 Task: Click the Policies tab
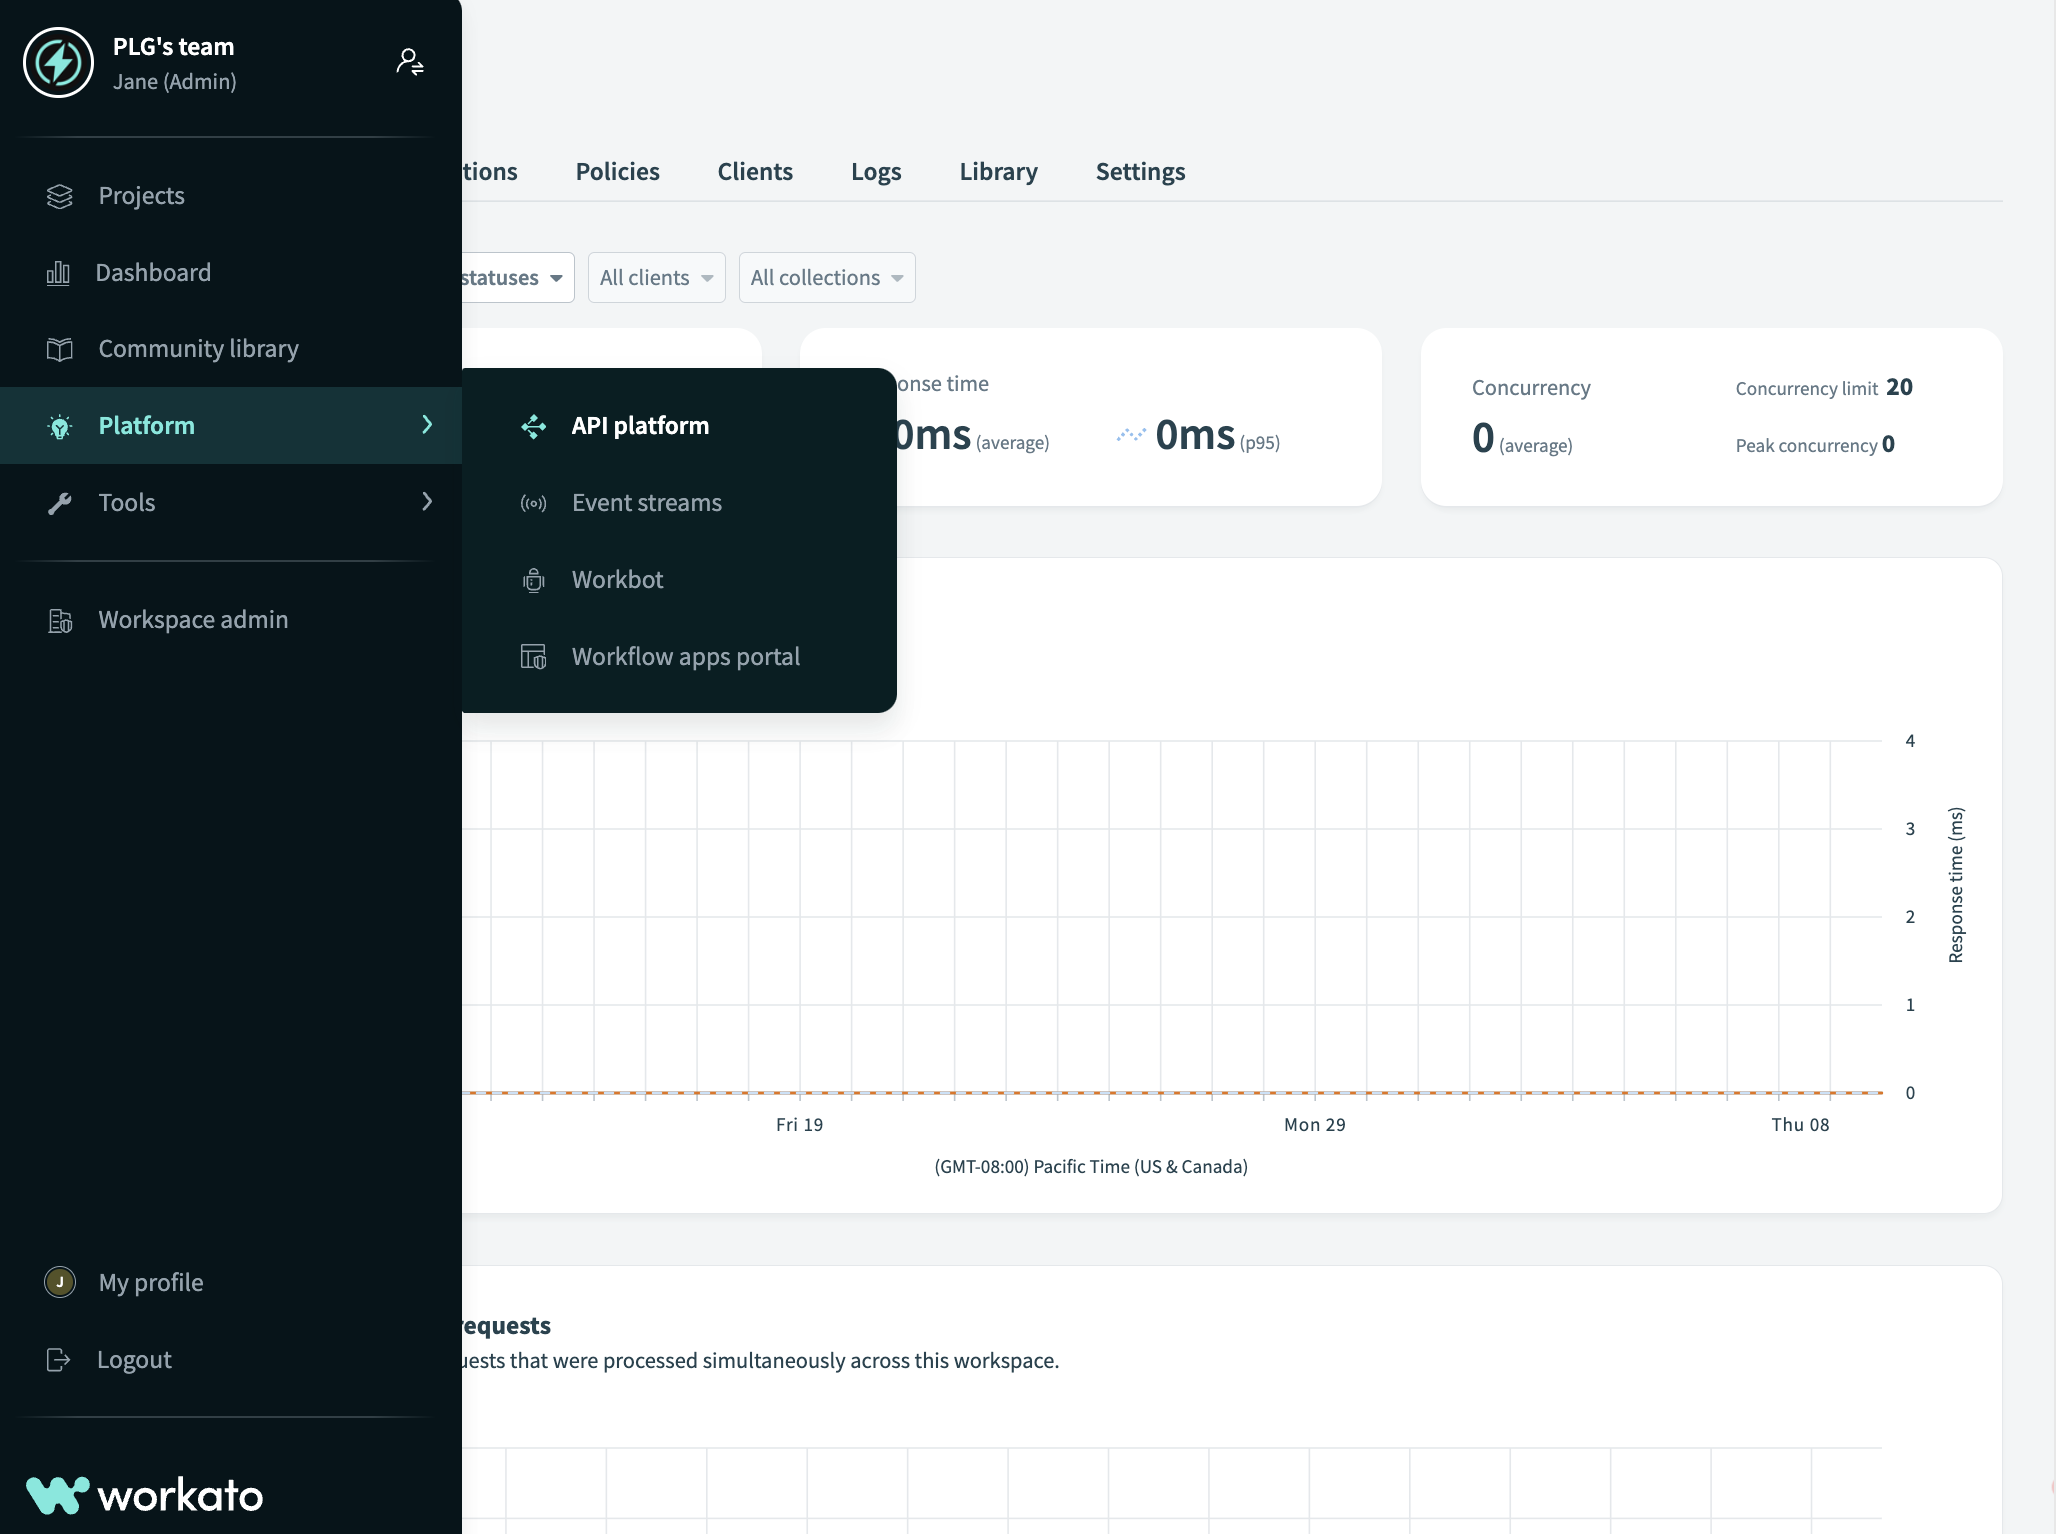coord(617,171)
